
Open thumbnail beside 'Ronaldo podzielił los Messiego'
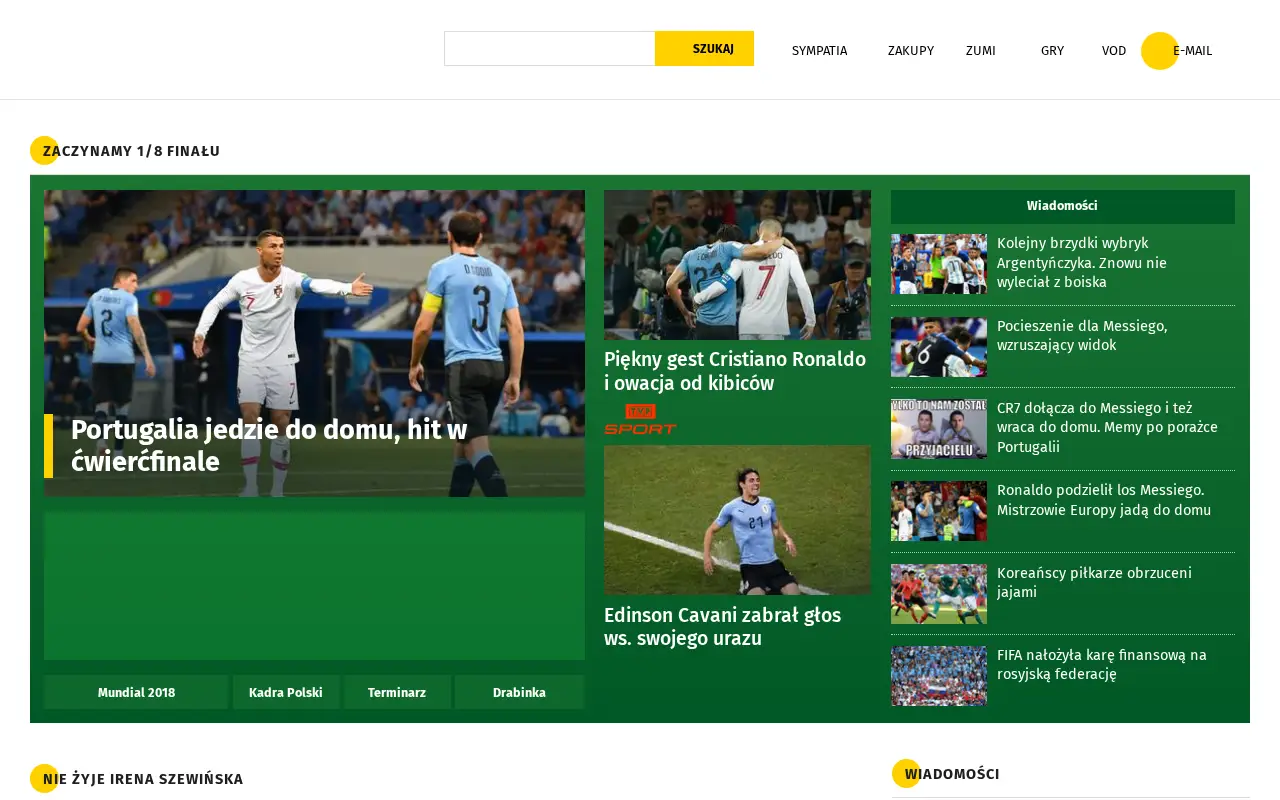pyautogui.click(x=939, y=511)
